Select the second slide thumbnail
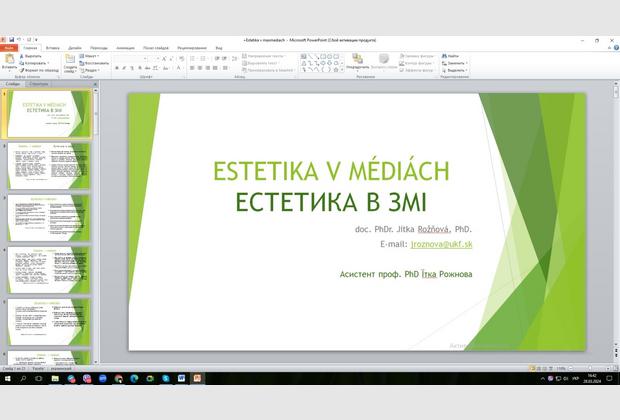This screenshot has width=620, height=420. point(51,166)
